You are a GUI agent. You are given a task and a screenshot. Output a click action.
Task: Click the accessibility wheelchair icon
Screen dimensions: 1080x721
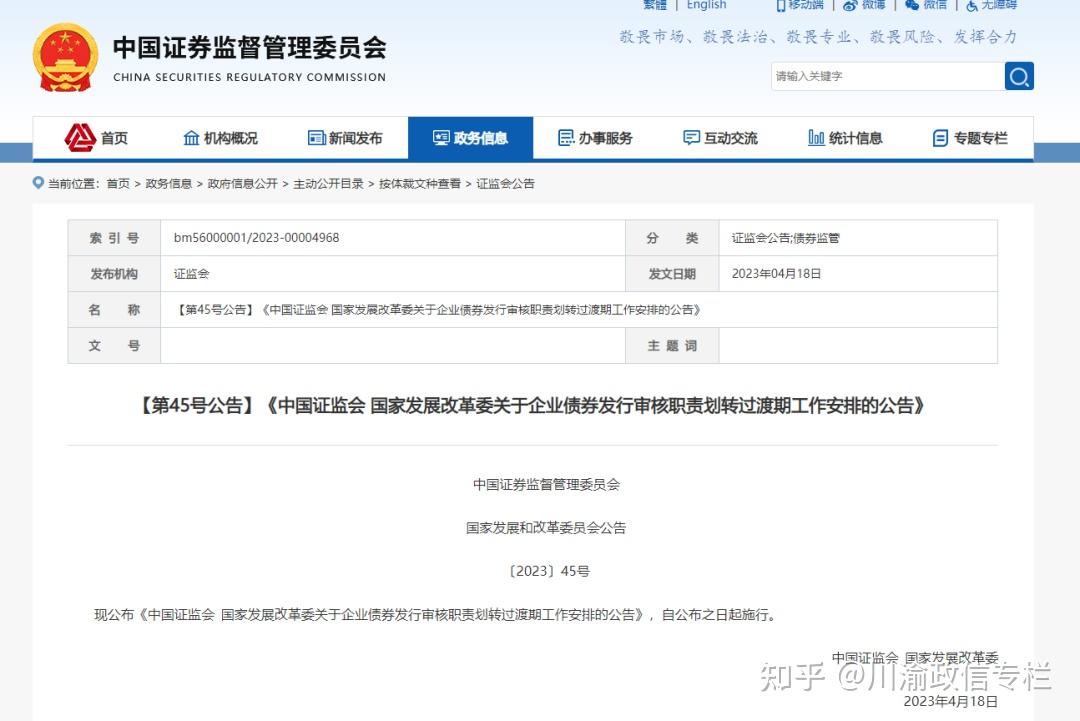click(972, 5)
